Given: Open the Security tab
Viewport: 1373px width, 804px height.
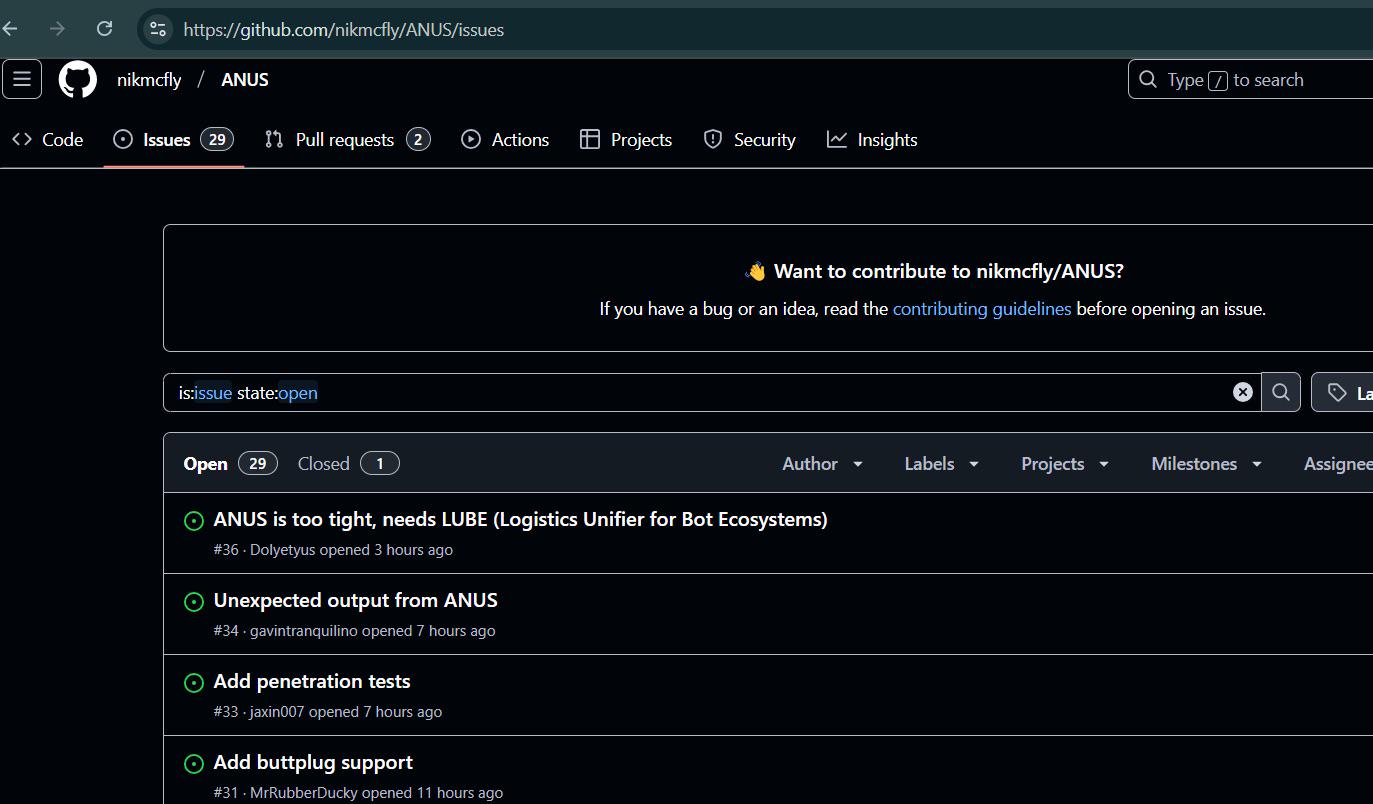Looking at the screenshot, I should pos(749,140).
